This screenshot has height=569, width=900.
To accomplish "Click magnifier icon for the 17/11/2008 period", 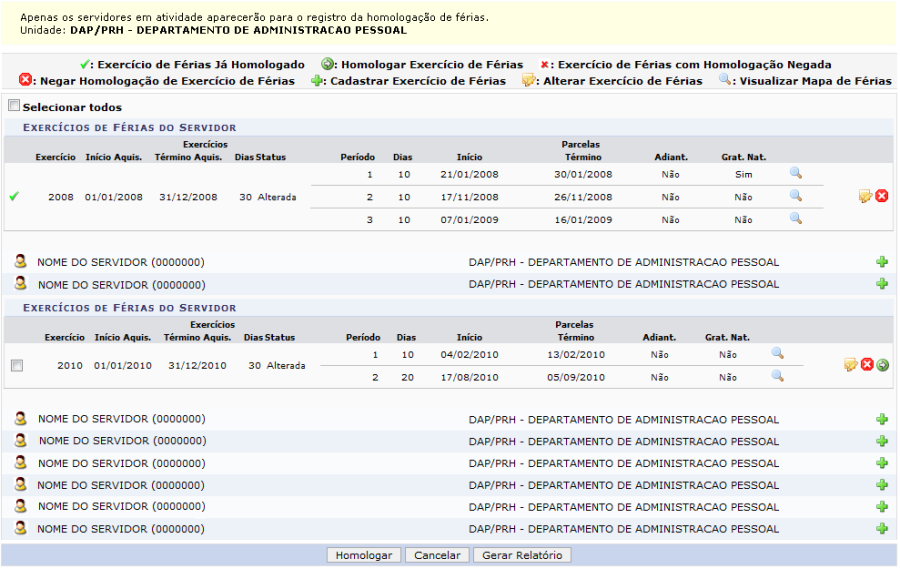I will click(x=796, y=196).
